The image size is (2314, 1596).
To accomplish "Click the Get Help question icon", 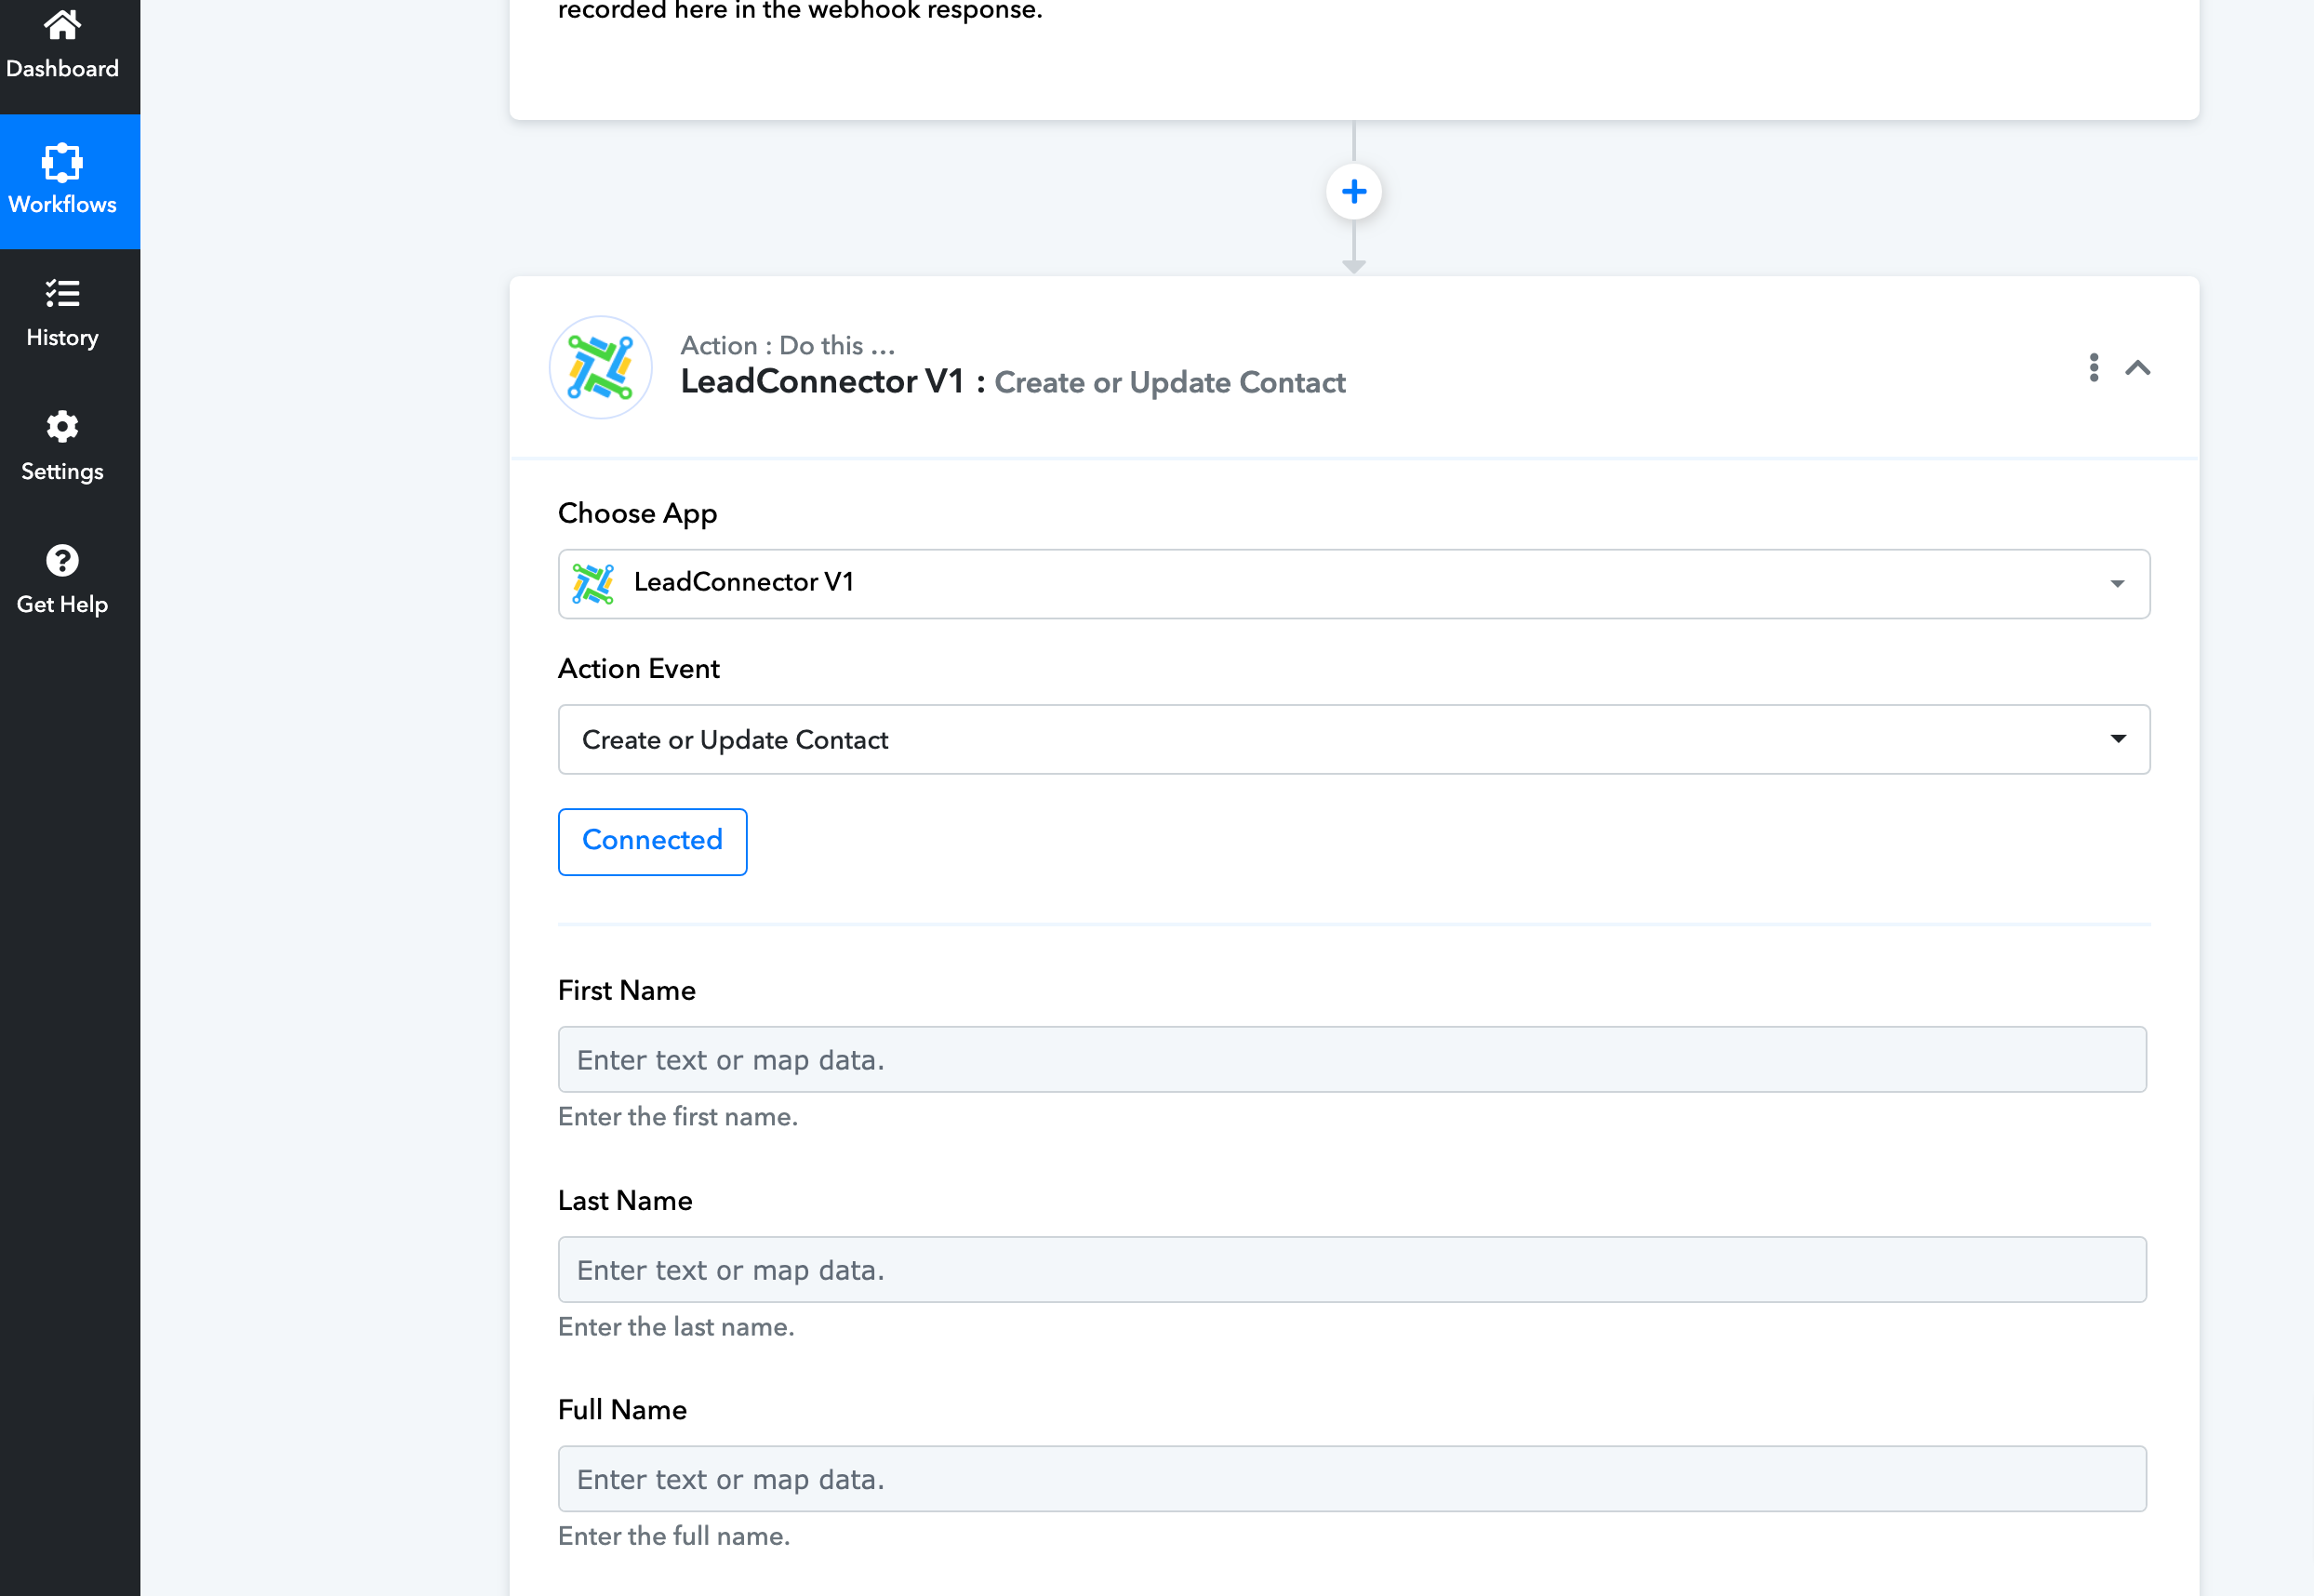I will coord(62,561).
